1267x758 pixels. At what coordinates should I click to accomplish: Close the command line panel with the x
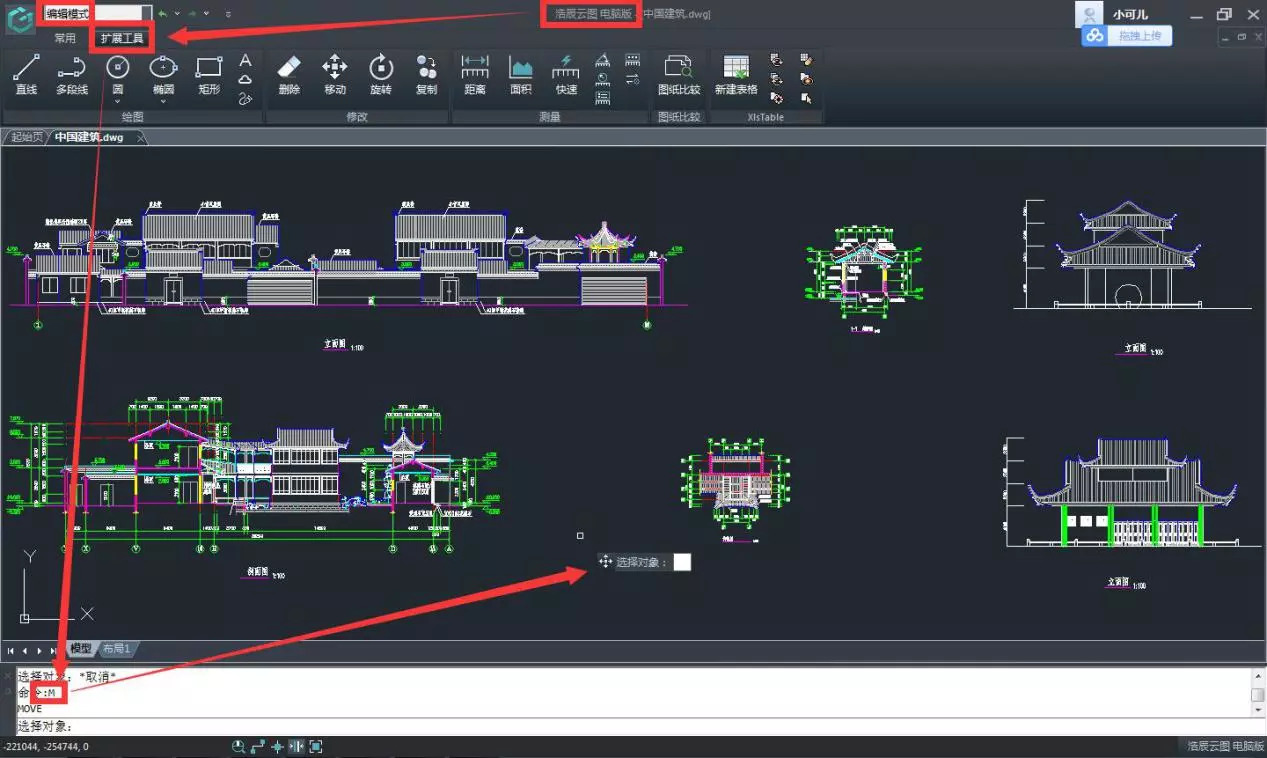coord(7,675)
